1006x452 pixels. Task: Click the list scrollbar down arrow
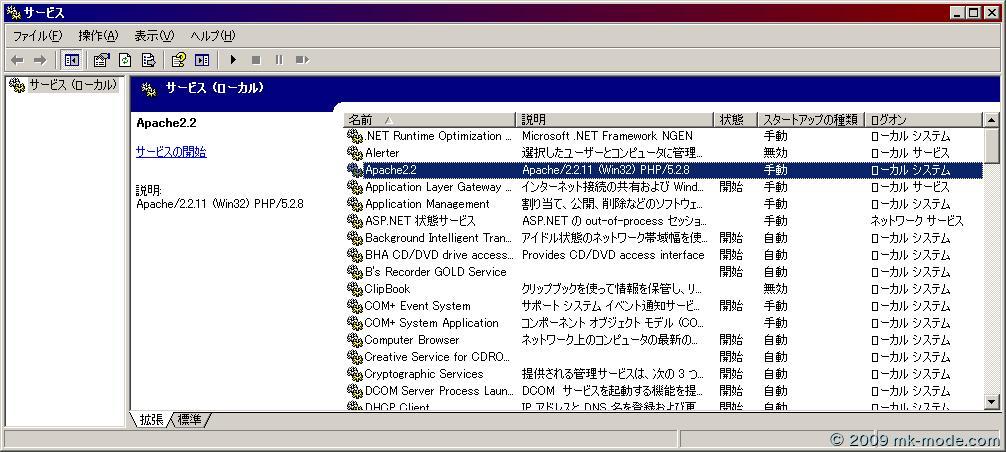pos(991,402)
